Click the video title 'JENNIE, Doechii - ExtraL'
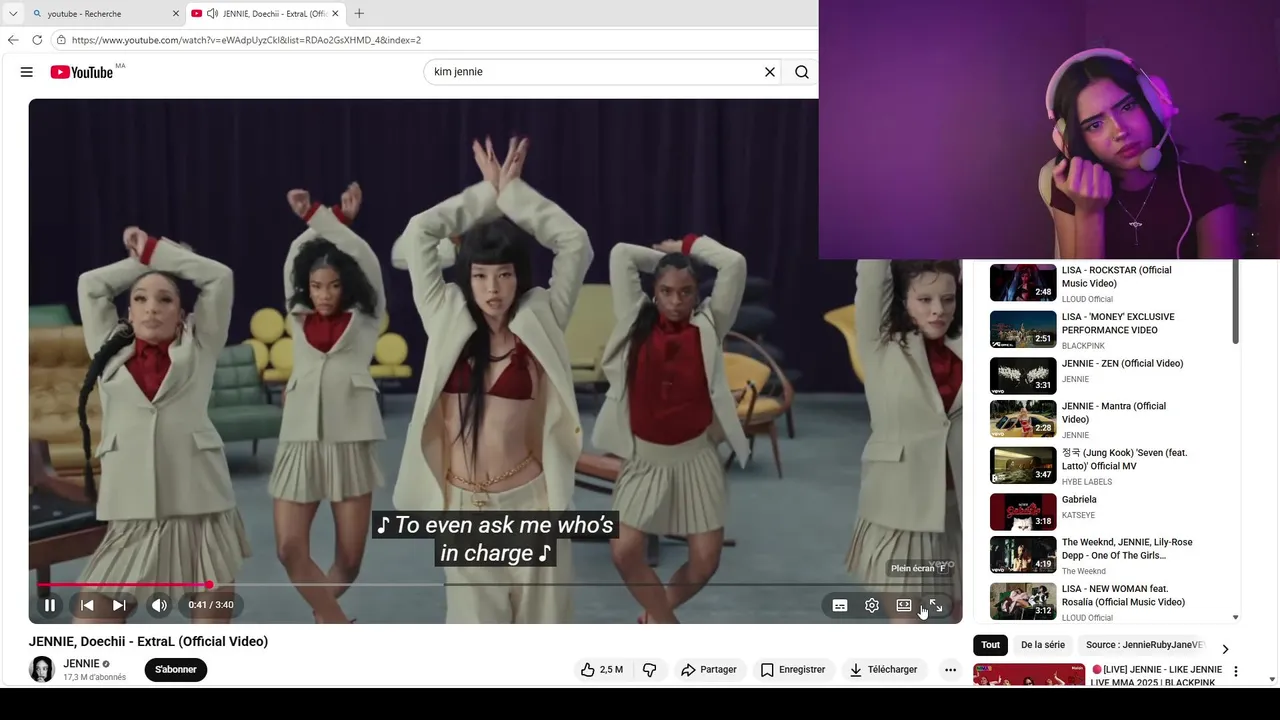1280x720 pixels. point(148,642)
